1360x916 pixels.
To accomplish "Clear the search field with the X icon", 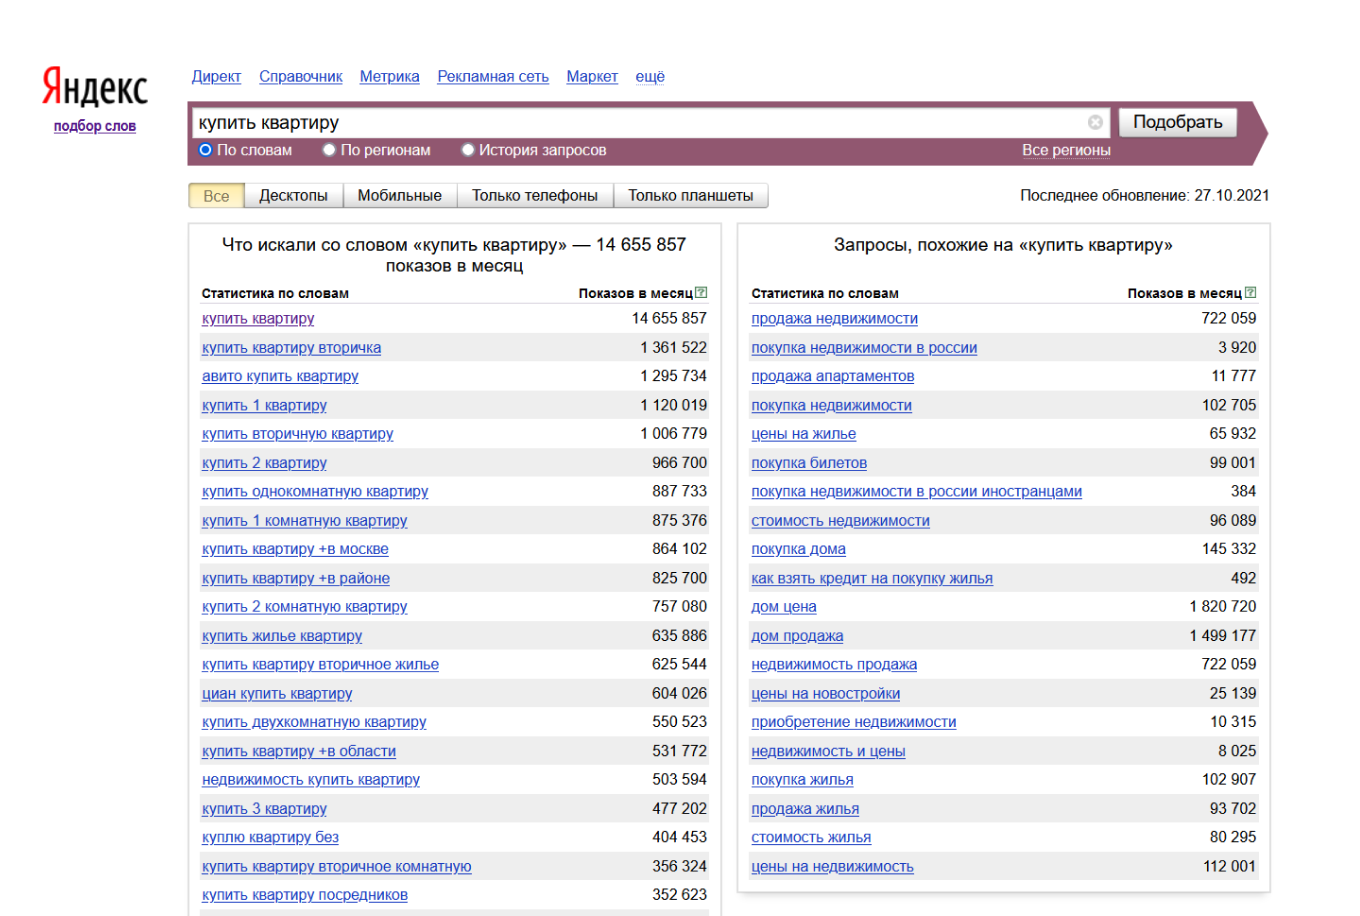I will click(x=1095, y=122).
